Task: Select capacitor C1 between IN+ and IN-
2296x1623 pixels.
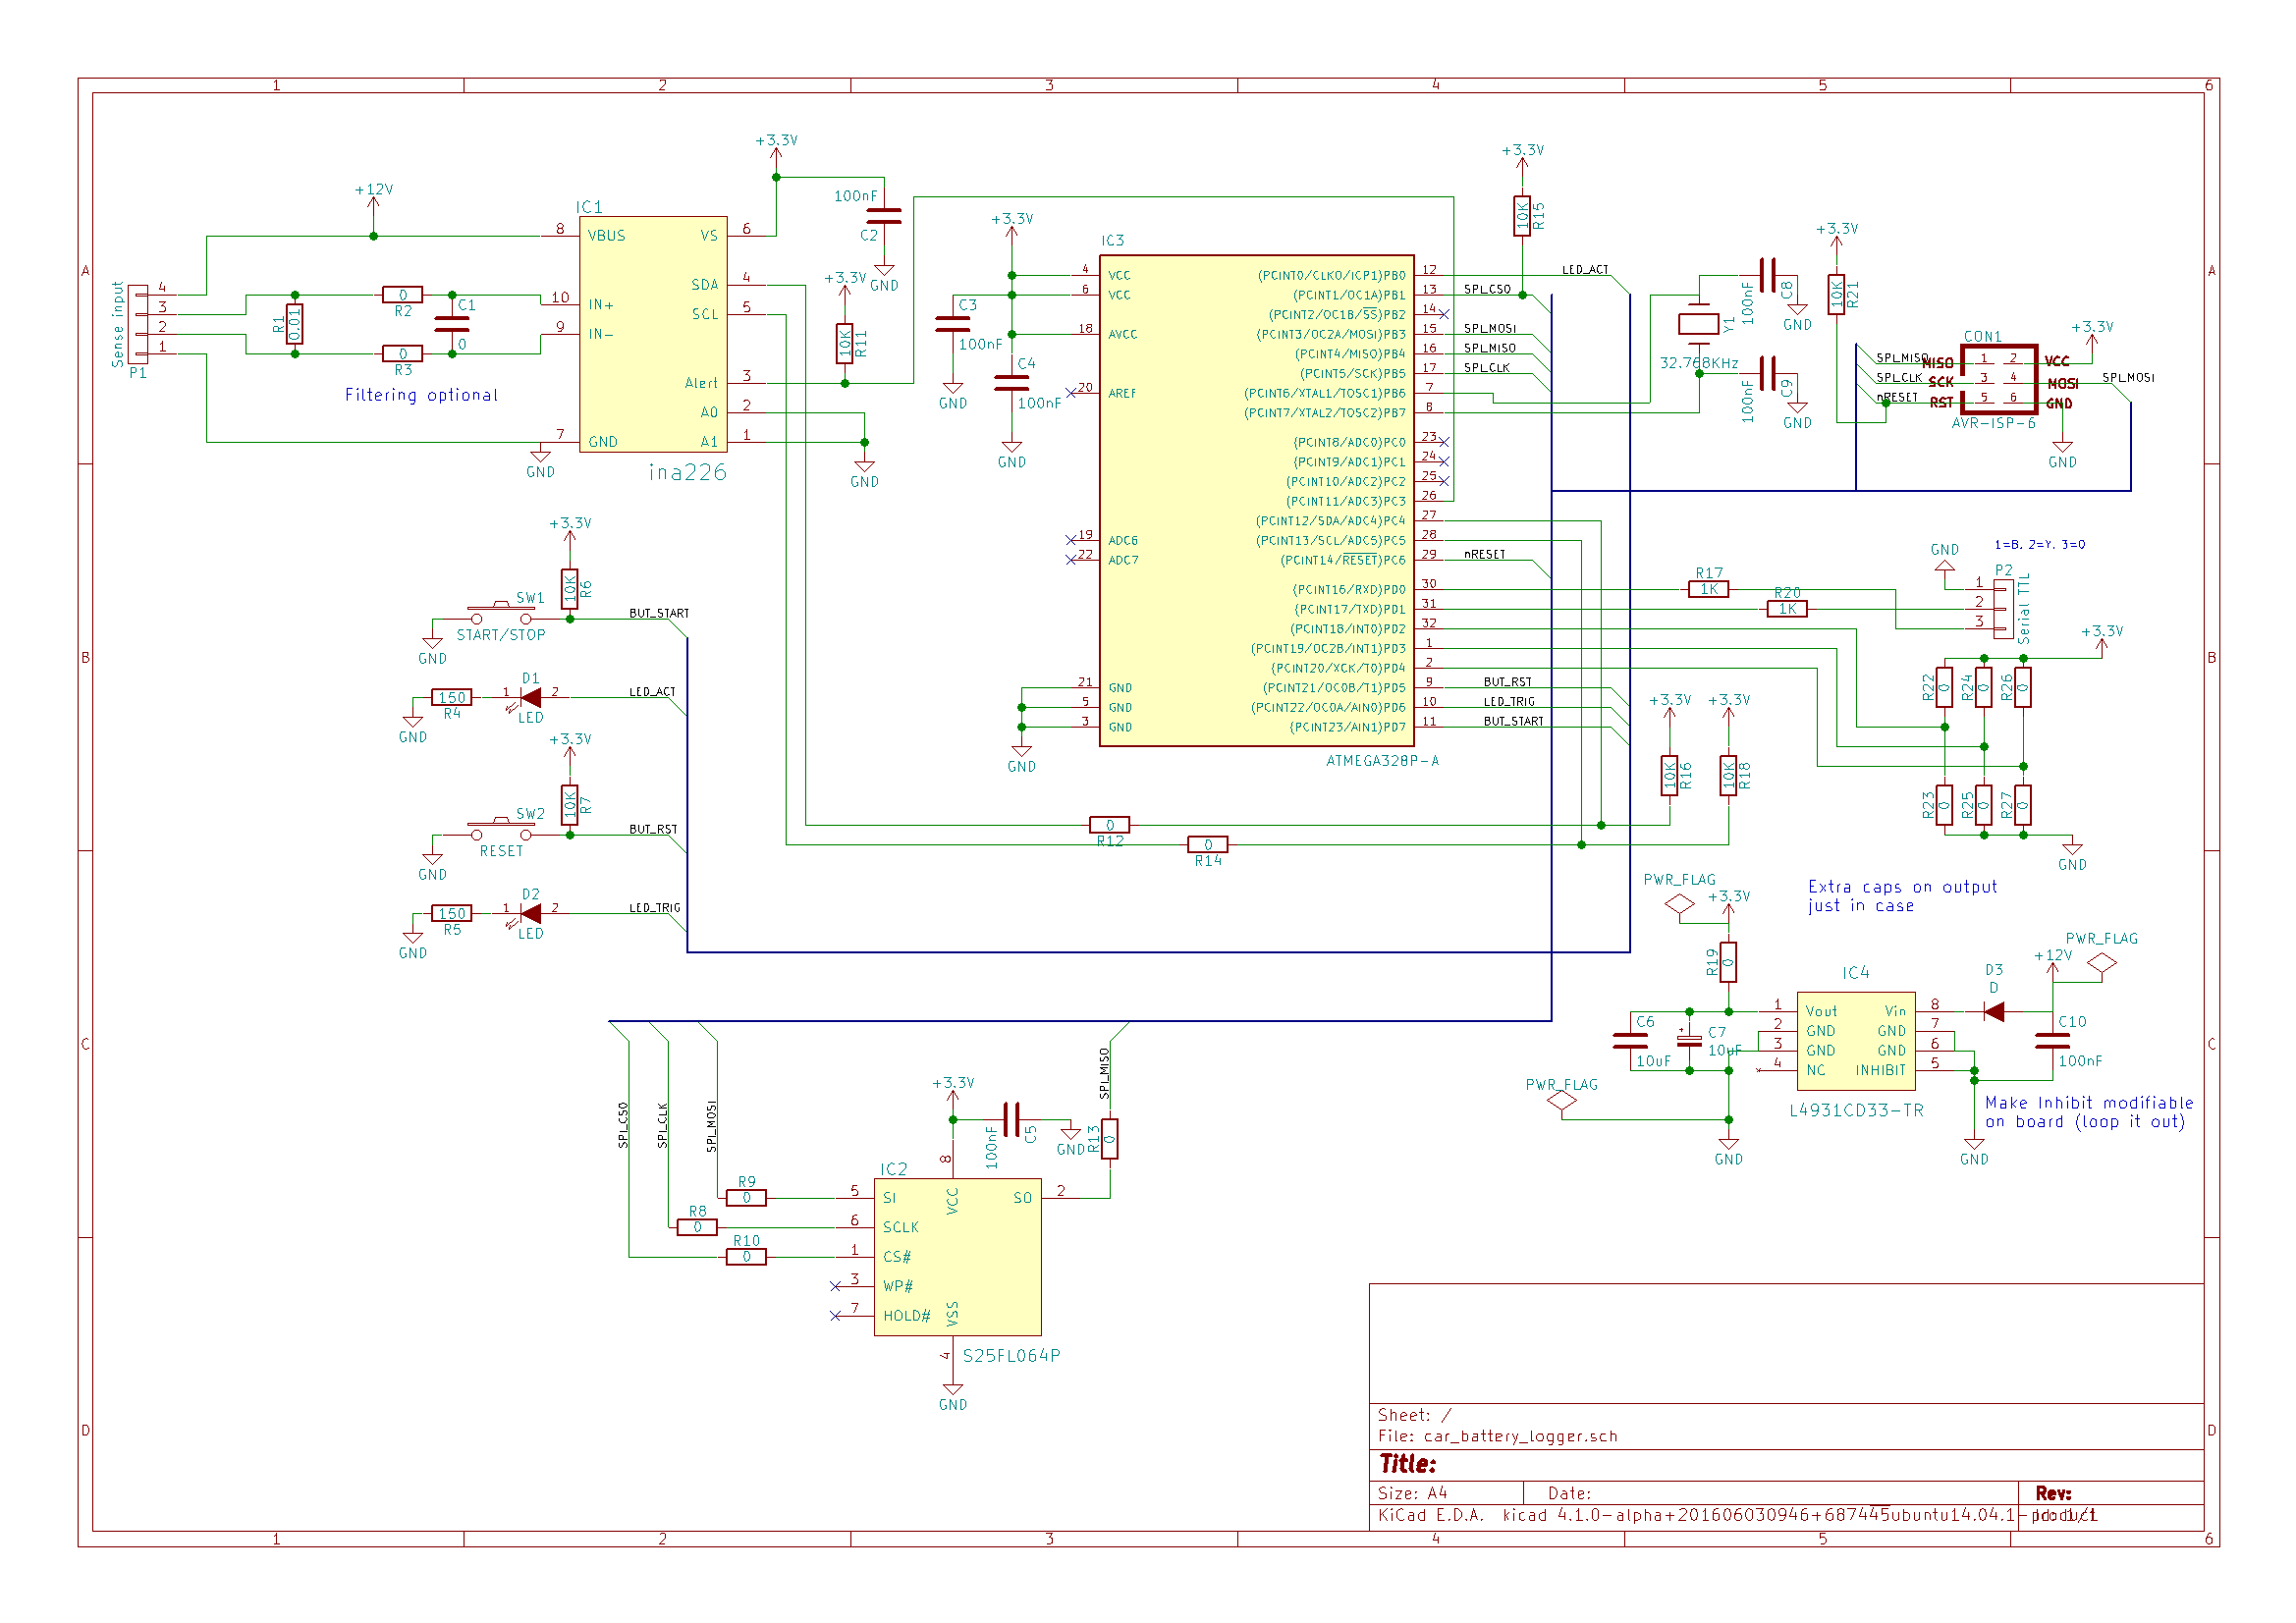Action: 452,324
